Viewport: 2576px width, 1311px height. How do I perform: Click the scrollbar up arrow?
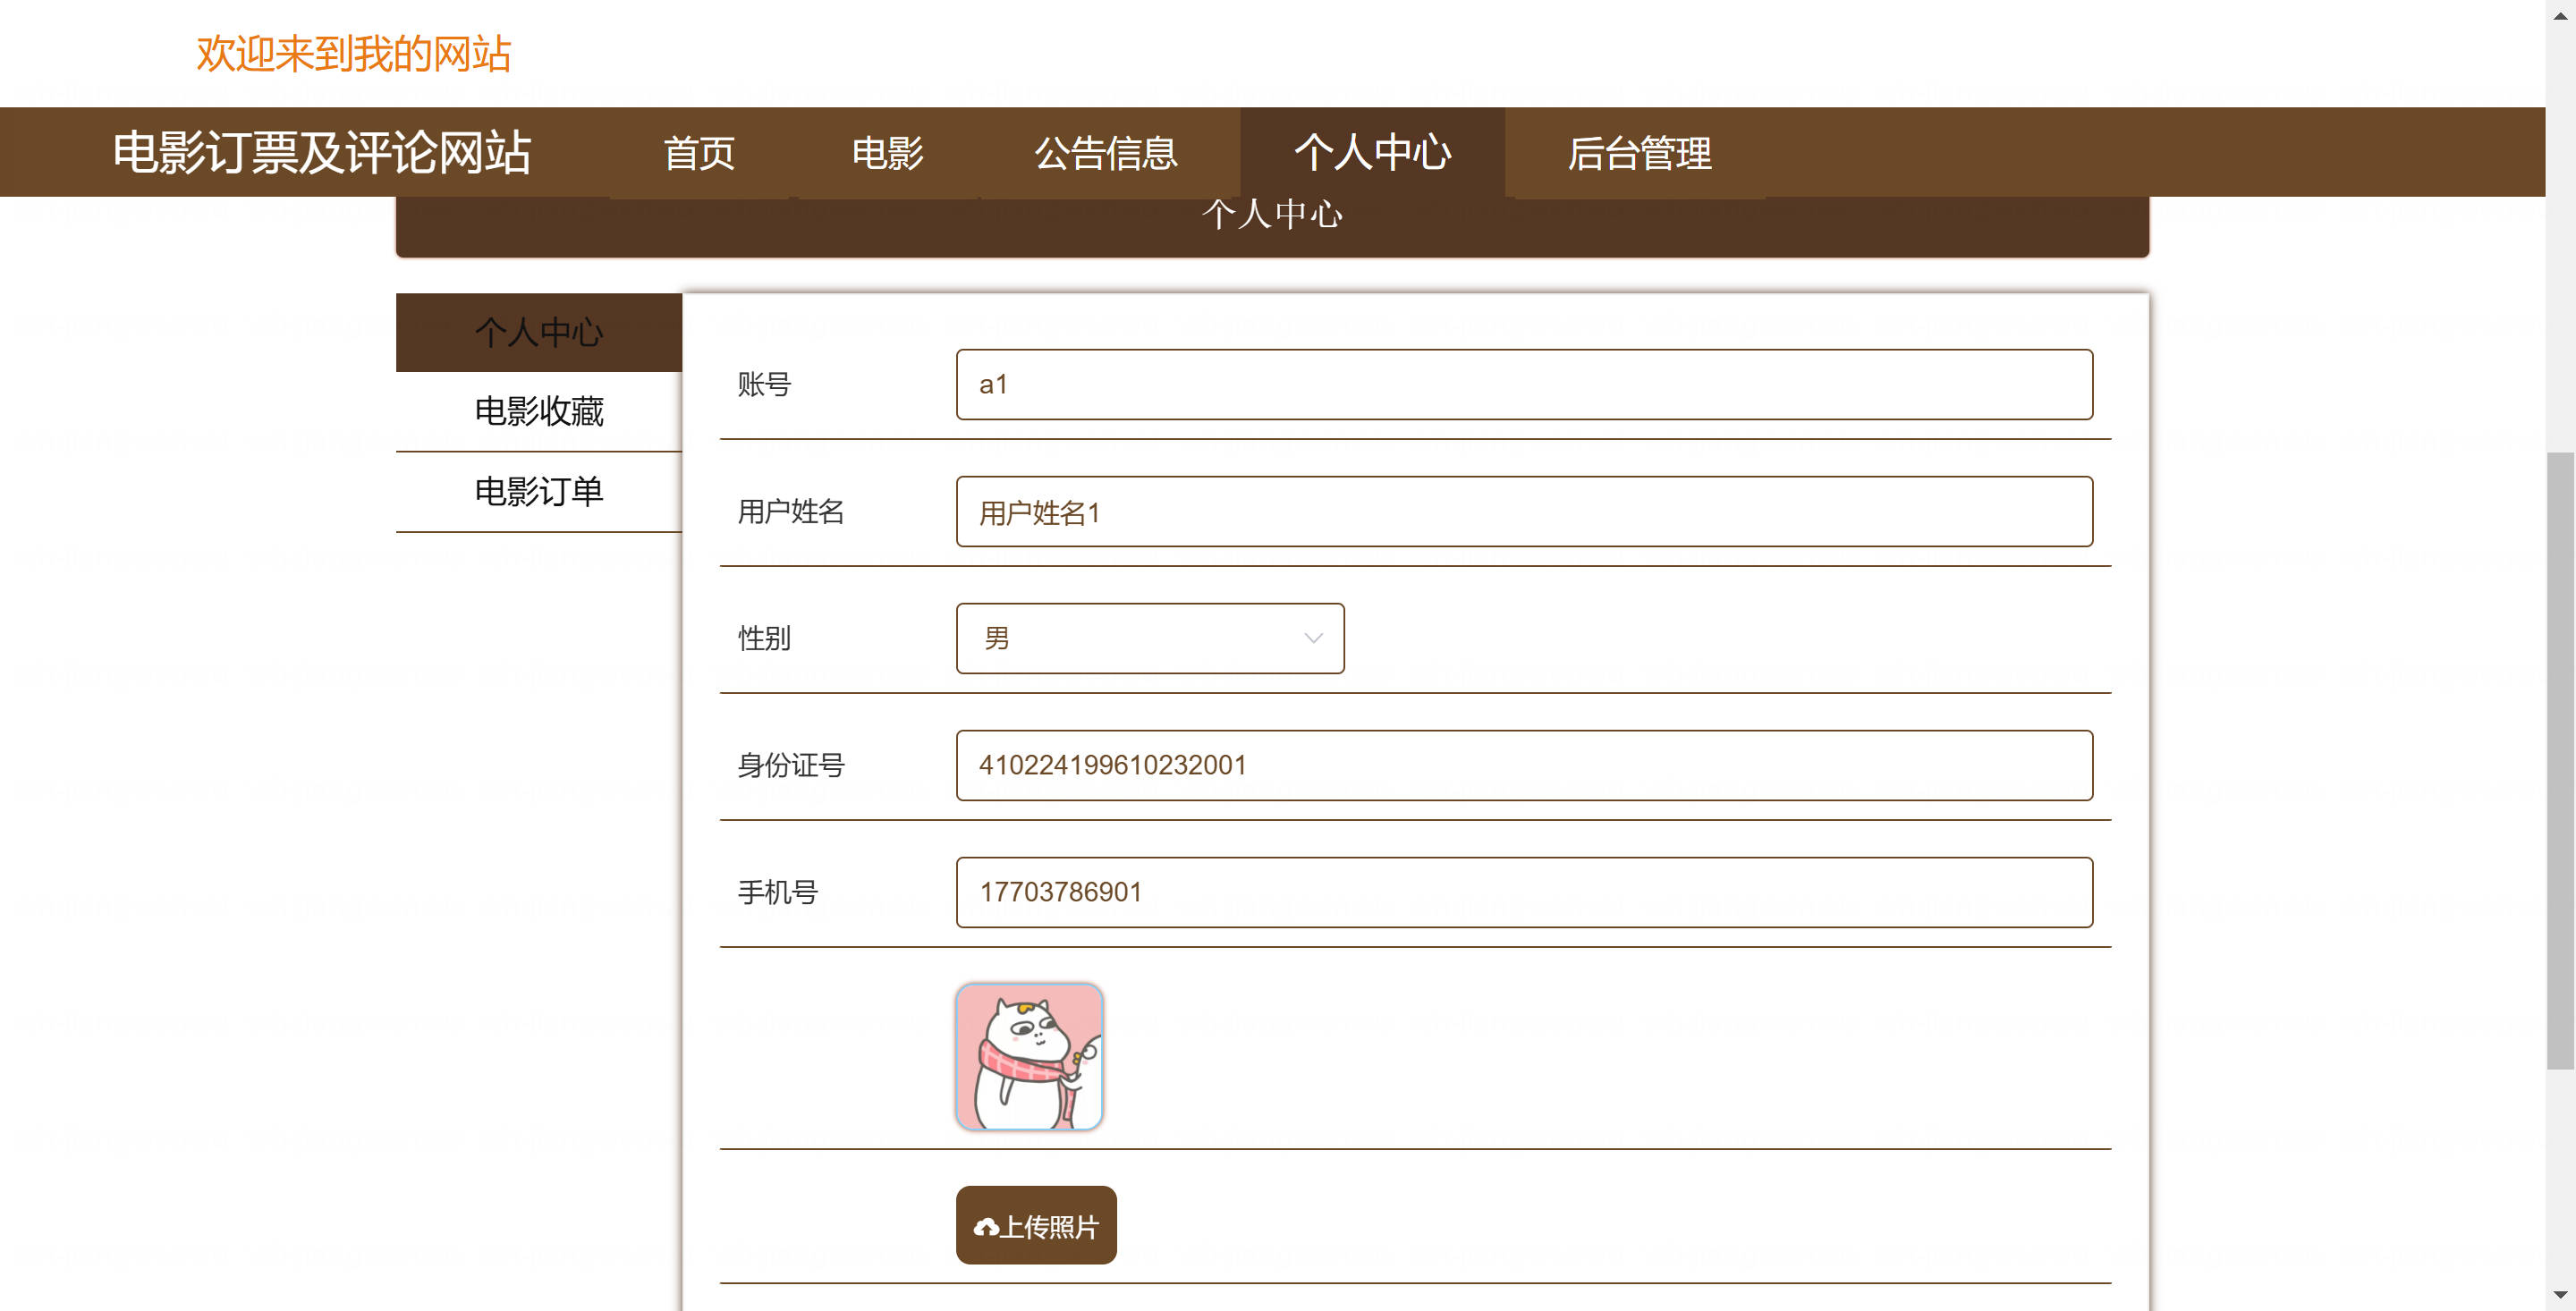(2560, 14)
